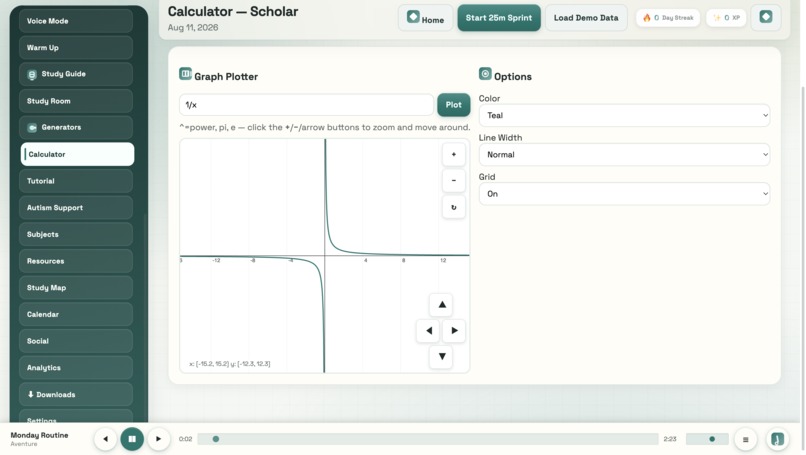
Task: Click the function input field containing 1/x
Action: (x=306, y=105)
